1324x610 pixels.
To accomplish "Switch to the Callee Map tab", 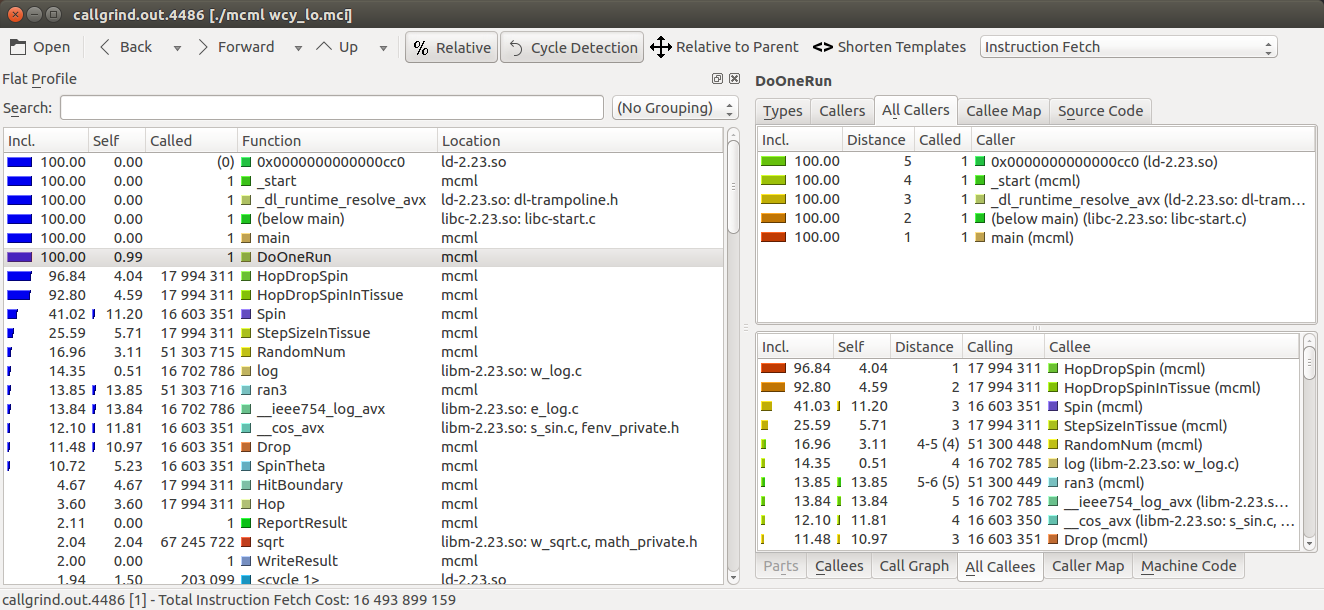I will point(1003,110).
